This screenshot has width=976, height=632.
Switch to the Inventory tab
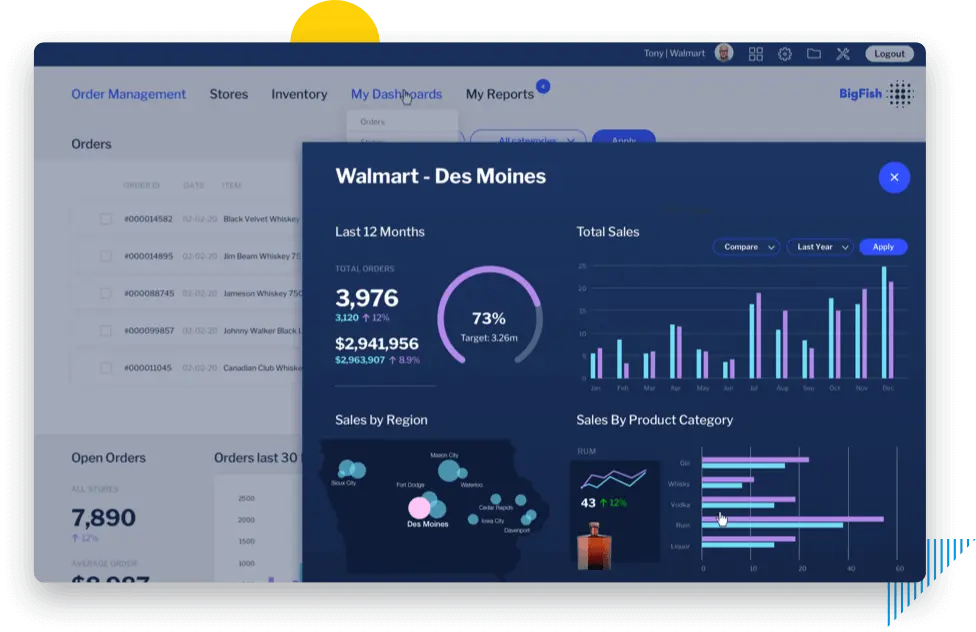299,94
